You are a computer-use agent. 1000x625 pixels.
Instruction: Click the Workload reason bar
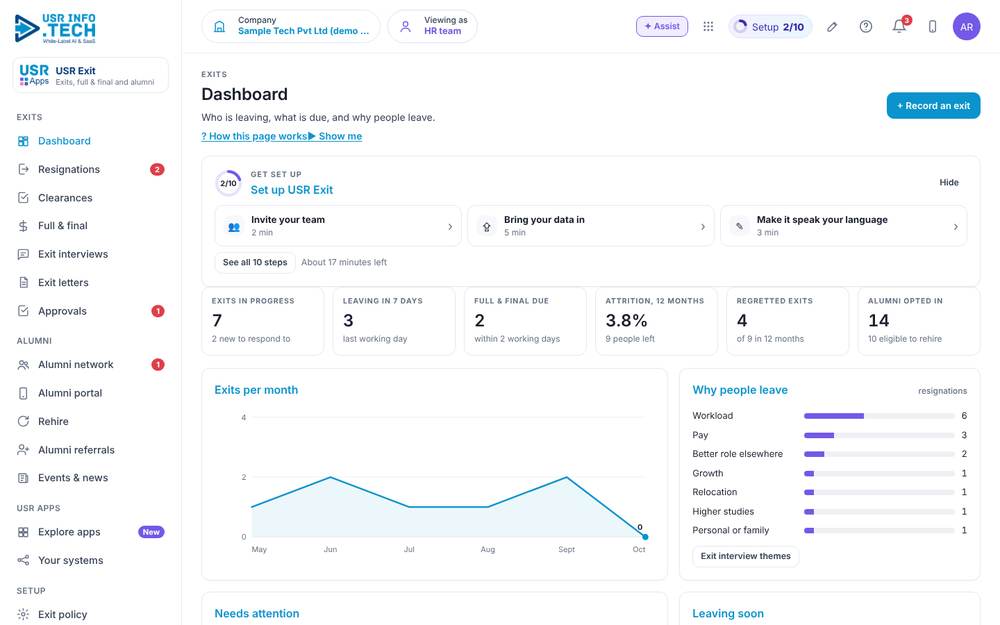879,416
